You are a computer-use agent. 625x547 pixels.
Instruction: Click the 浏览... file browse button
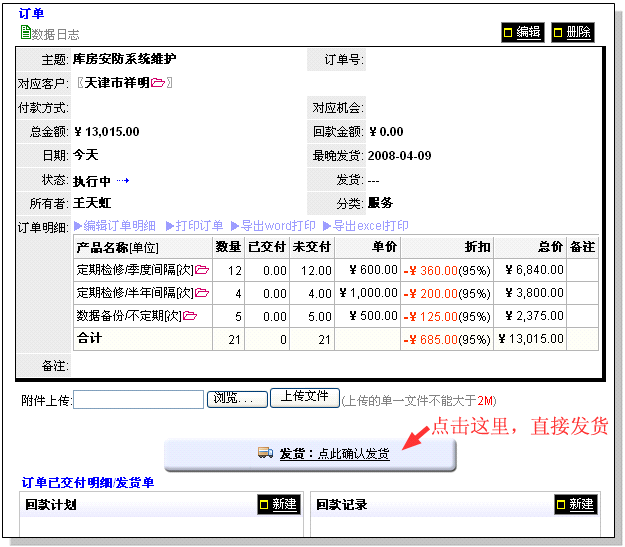[237, 399]
